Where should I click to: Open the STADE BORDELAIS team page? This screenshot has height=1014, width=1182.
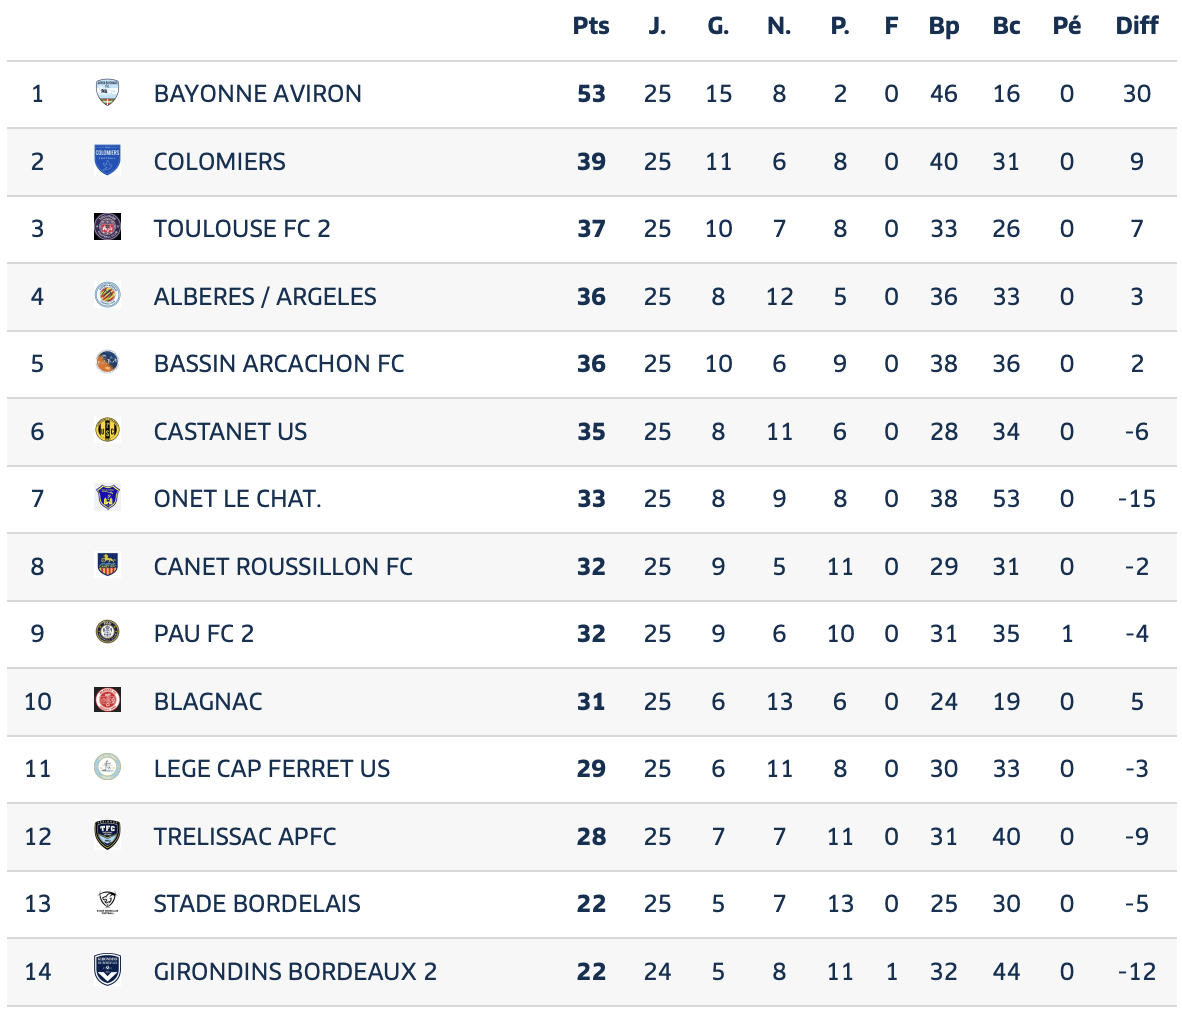pyautogui.click(x=257, y=903)
